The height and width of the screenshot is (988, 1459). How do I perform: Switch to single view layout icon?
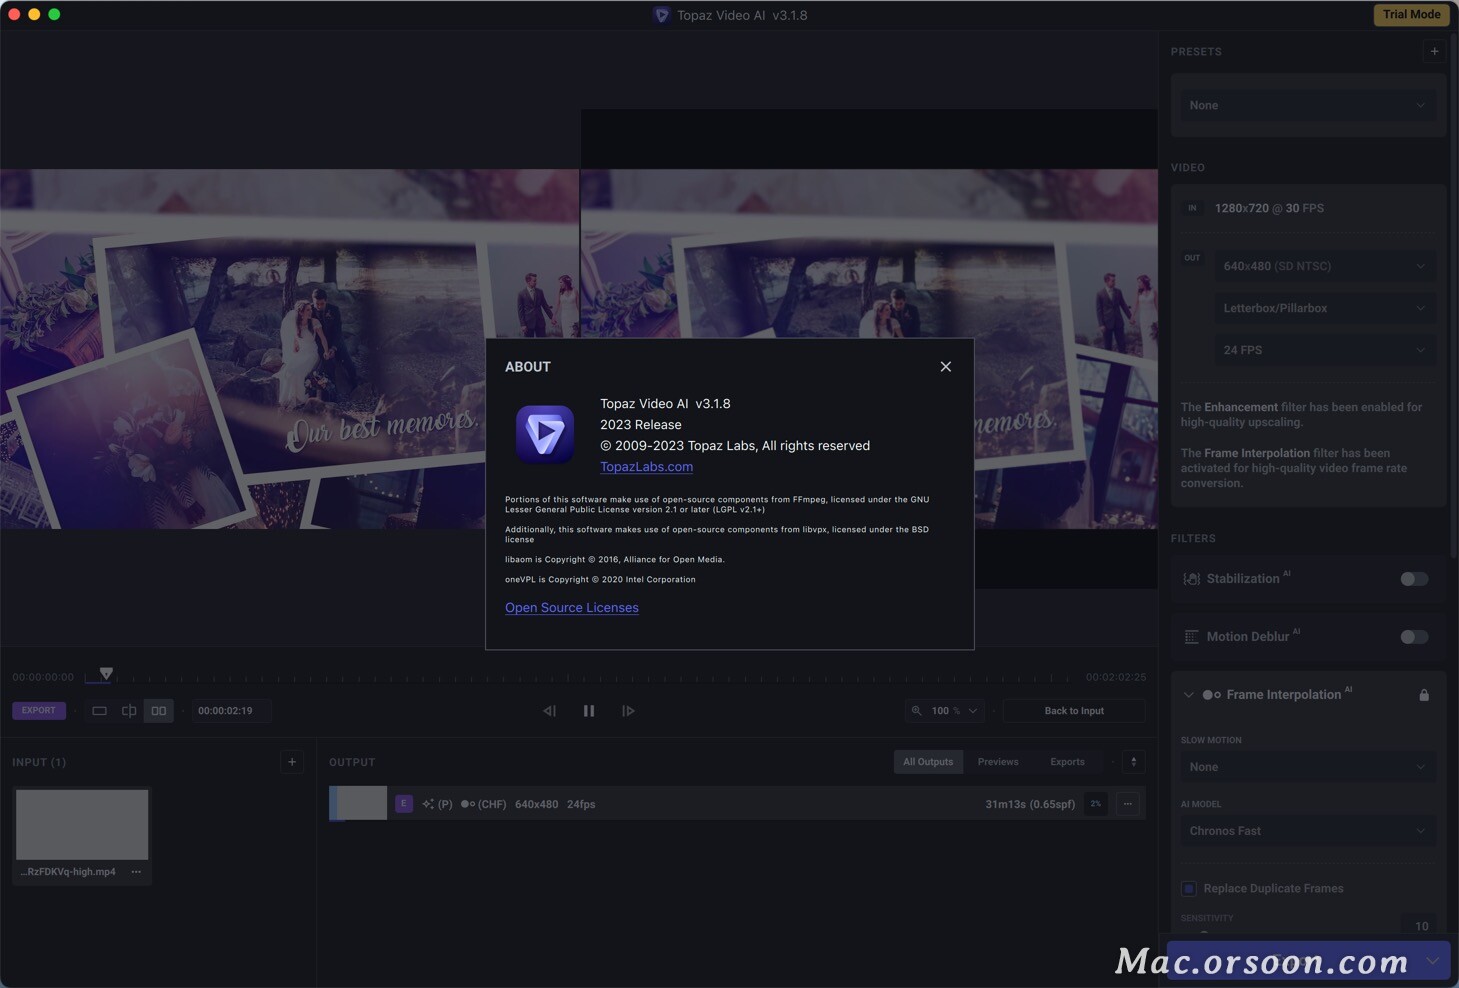(99, 711)
